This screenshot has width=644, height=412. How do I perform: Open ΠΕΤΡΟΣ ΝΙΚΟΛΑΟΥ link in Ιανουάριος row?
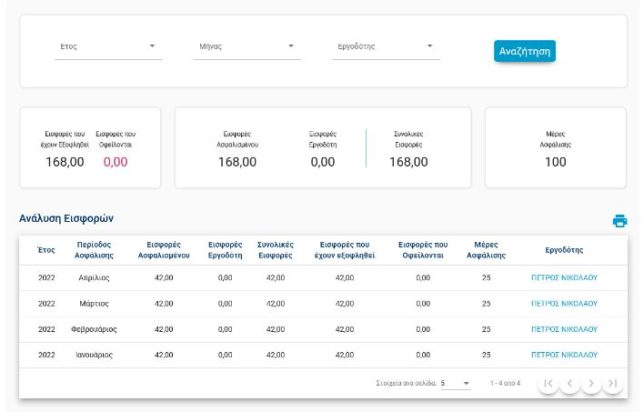pyautogui.click(x=563, y=354)
